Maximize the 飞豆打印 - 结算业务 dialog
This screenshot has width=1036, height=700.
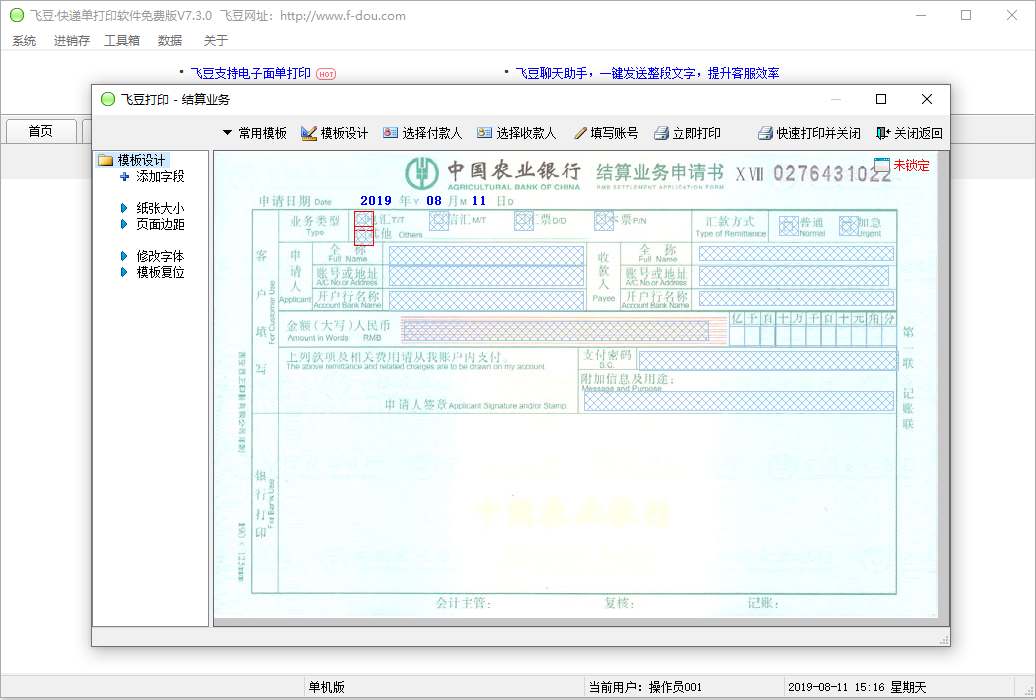click(881, 99)
